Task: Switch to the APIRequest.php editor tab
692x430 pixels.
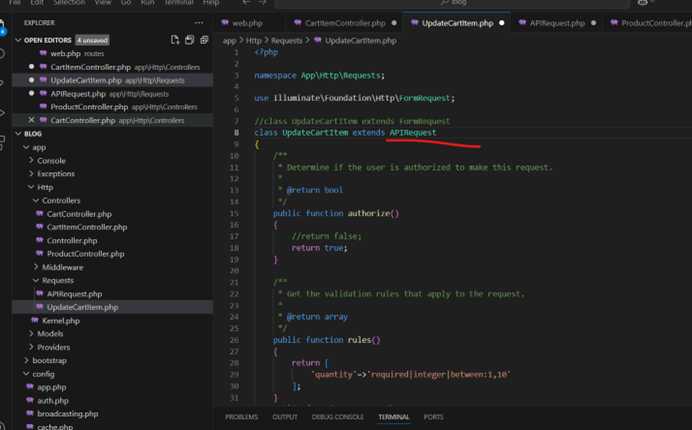Action: pyautogui.click(x=557, y=23)
